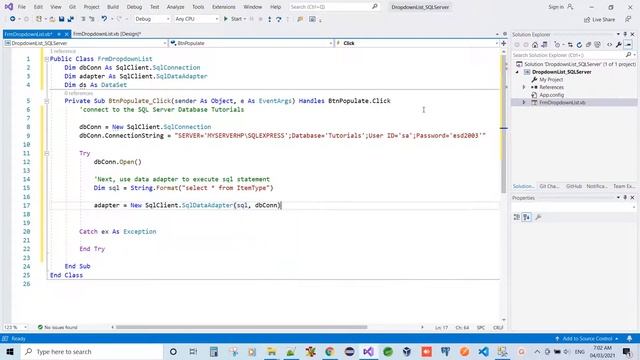Open the Build menu
This screenshot has width=640, height=360.
[113, 7]
